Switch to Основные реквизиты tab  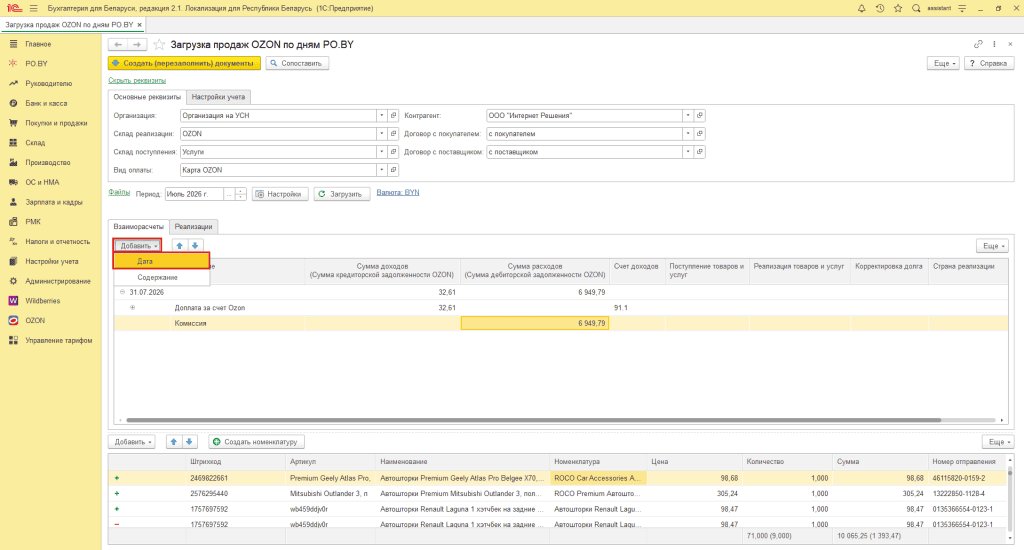coord(147,97)
